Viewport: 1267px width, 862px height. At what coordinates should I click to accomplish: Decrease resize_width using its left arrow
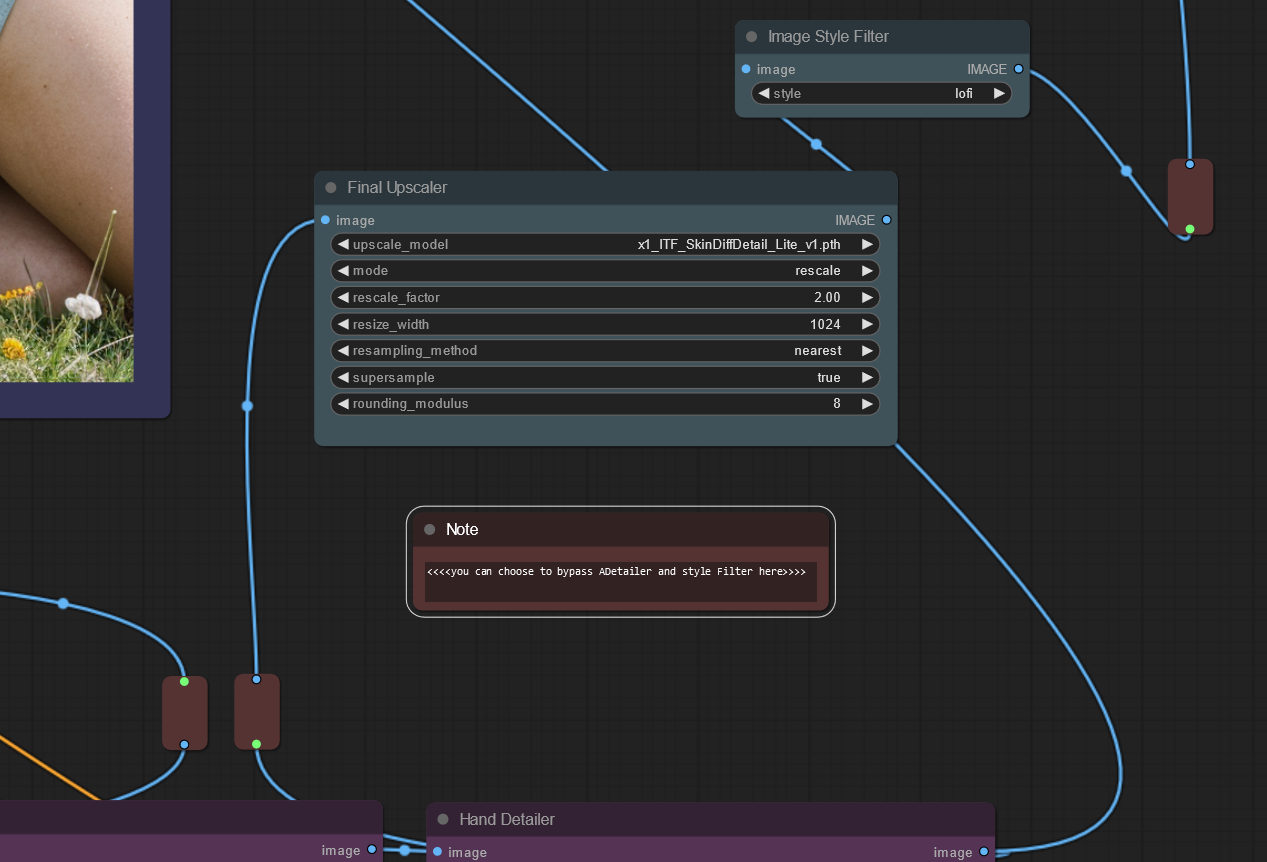[343, 324]
